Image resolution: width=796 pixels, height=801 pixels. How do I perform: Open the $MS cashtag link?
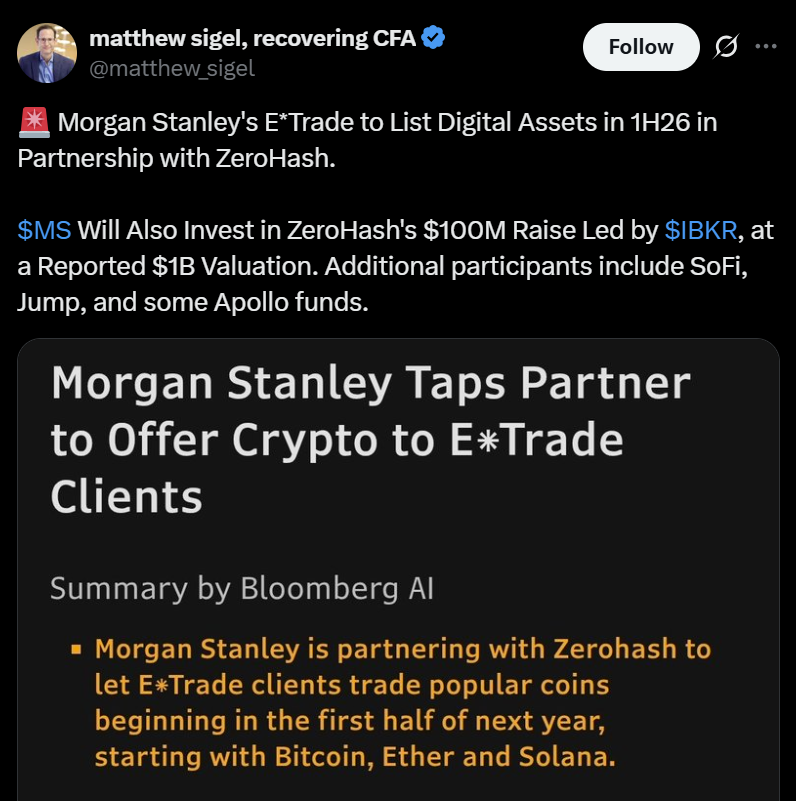[45, 230]
